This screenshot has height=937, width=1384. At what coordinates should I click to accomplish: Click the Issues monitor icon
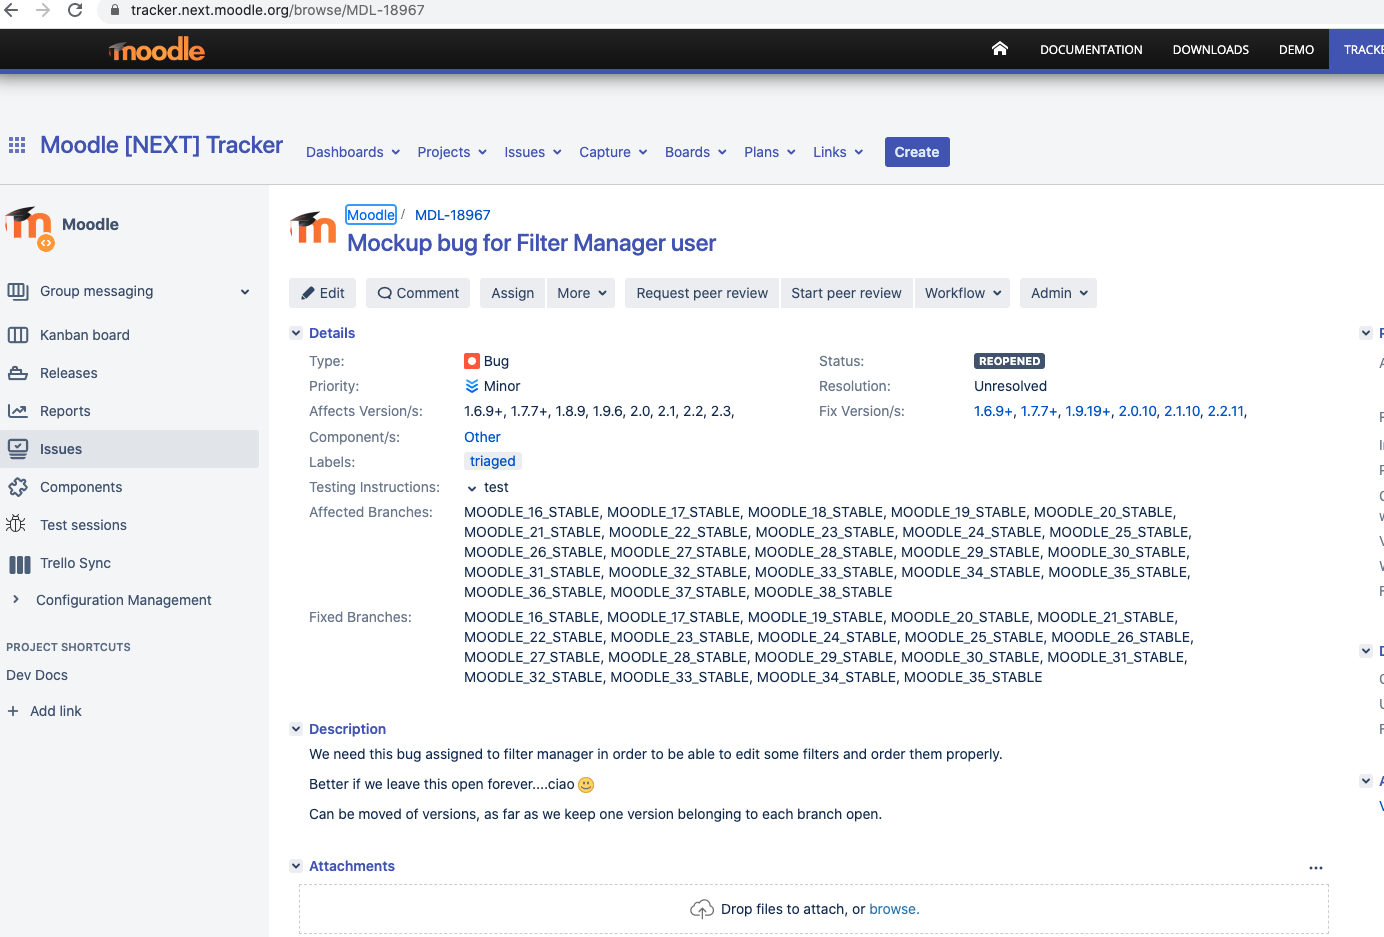point(18,449)
